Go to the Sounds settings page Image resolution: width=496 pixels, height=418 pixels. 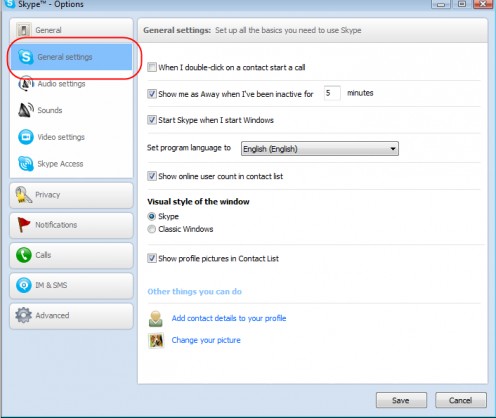coord(72,110)
